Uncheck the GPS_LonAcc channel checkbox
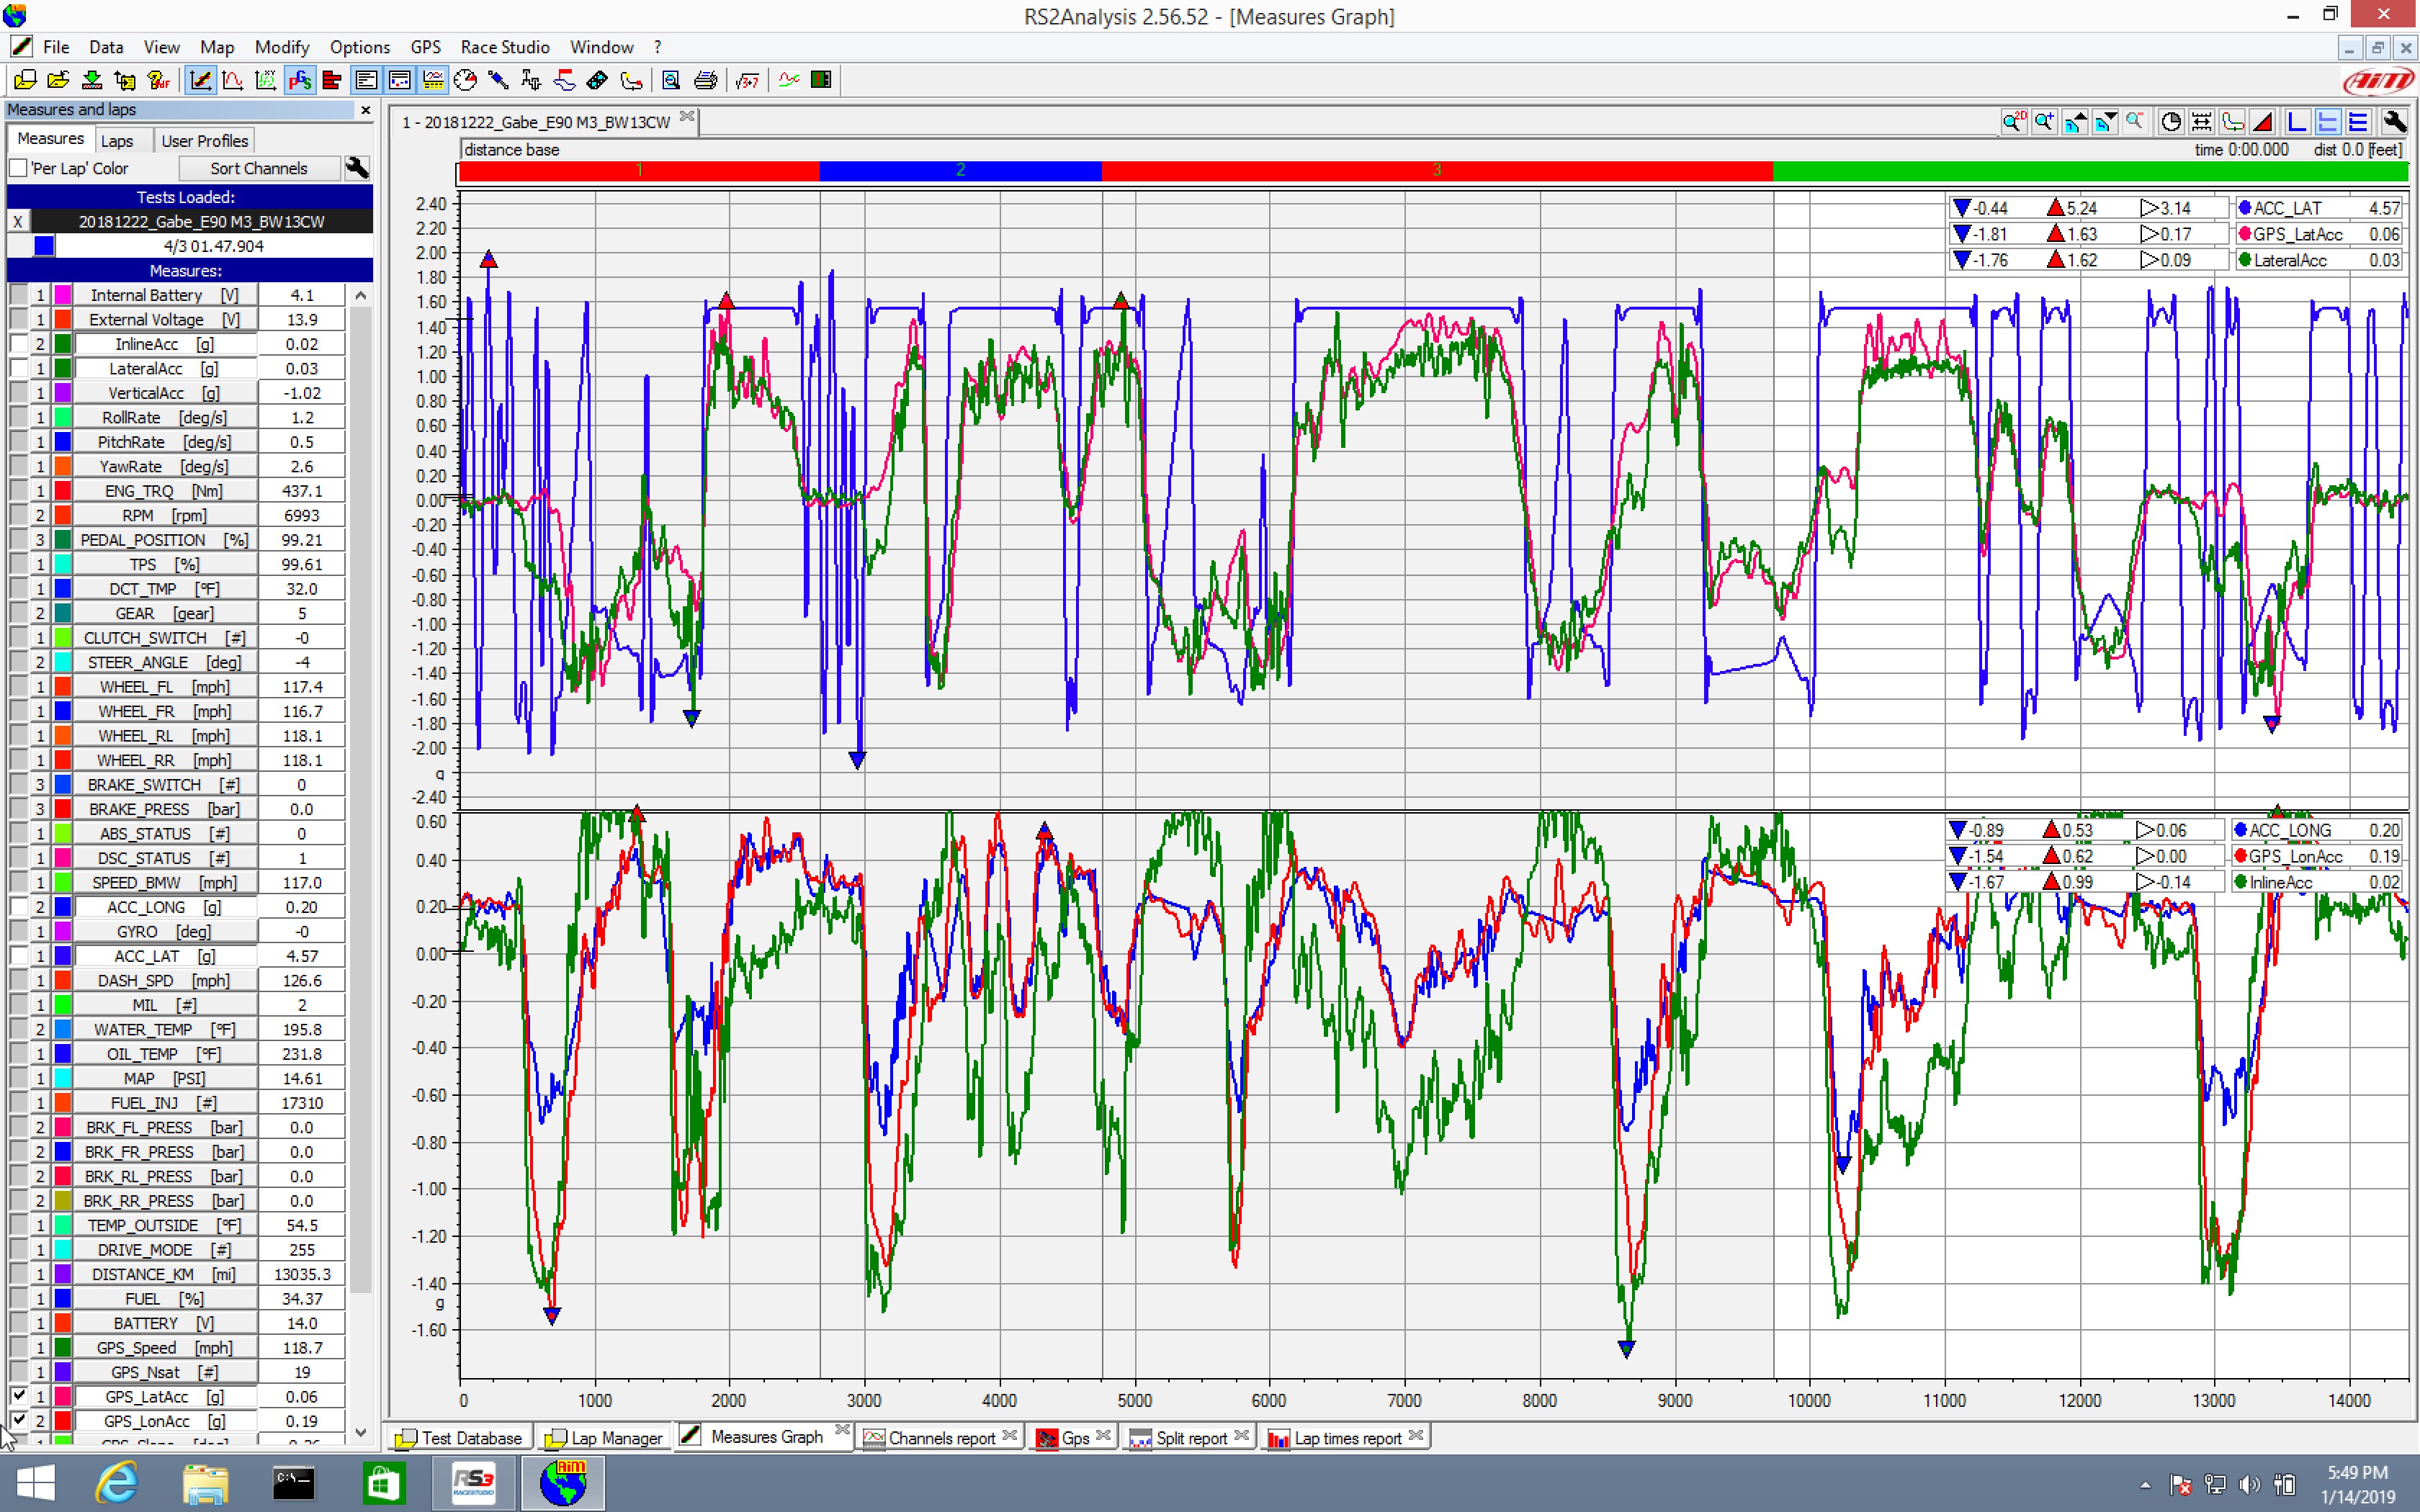 (x=19, y=1420)
